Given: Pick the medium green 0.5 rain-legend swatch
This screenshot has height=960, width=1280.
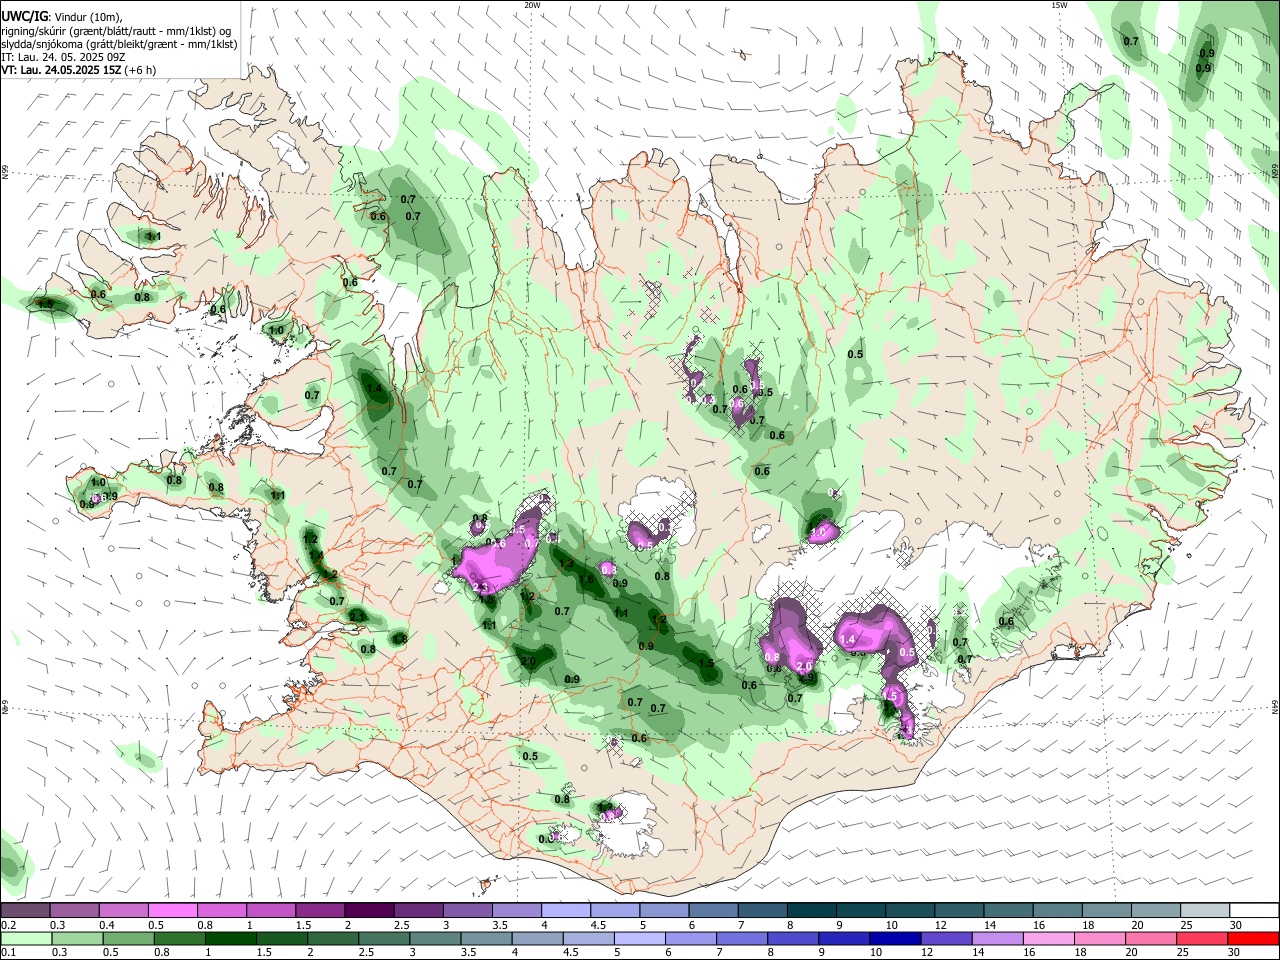Looking at the screenshot, I should click(x=128, y=939).
